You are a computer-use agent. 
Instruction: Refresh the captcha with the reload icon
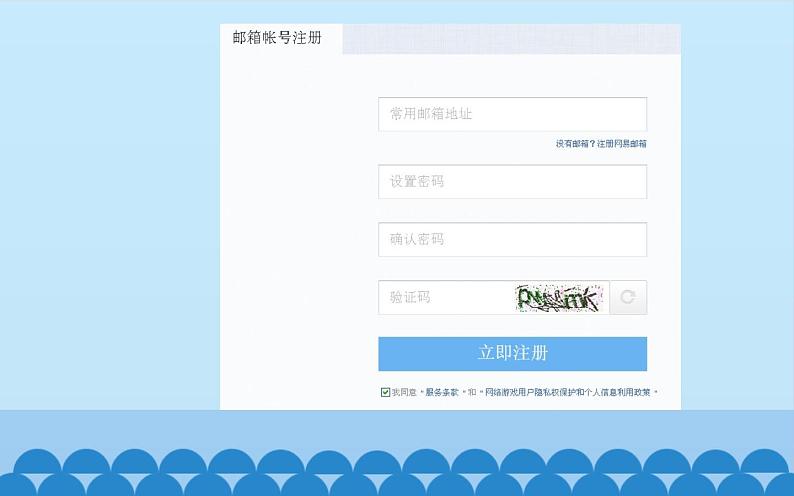[628, 298]
